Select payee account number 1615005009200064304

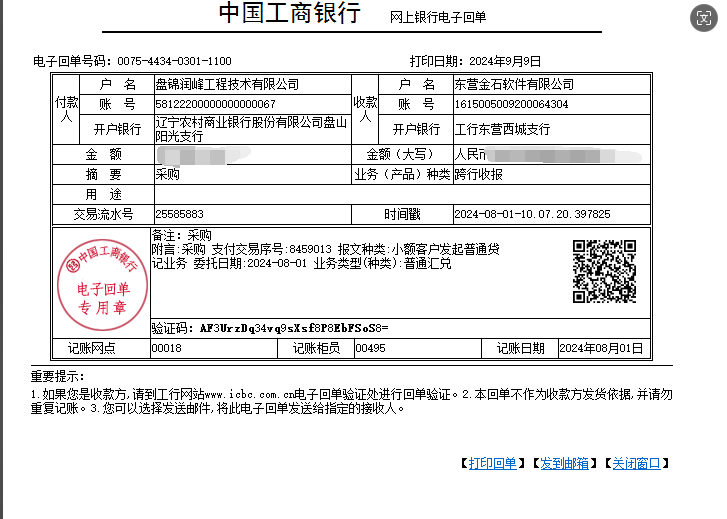(x=511, y=104)
